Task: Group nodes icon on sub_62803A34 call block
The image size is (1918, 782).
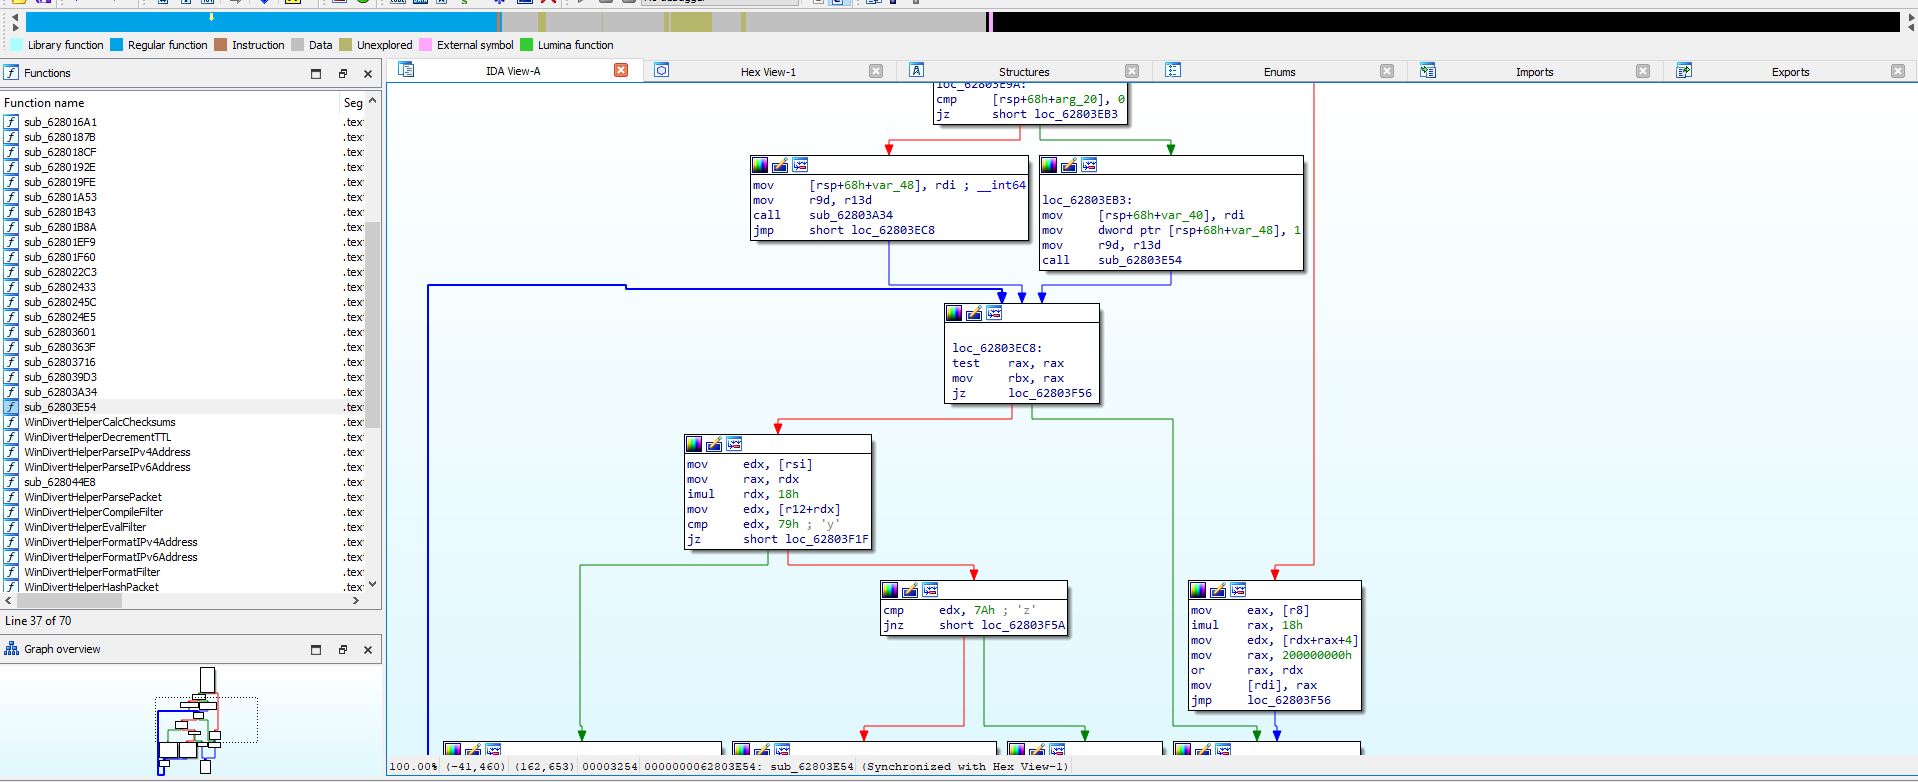Action: [x=800, y=165]
